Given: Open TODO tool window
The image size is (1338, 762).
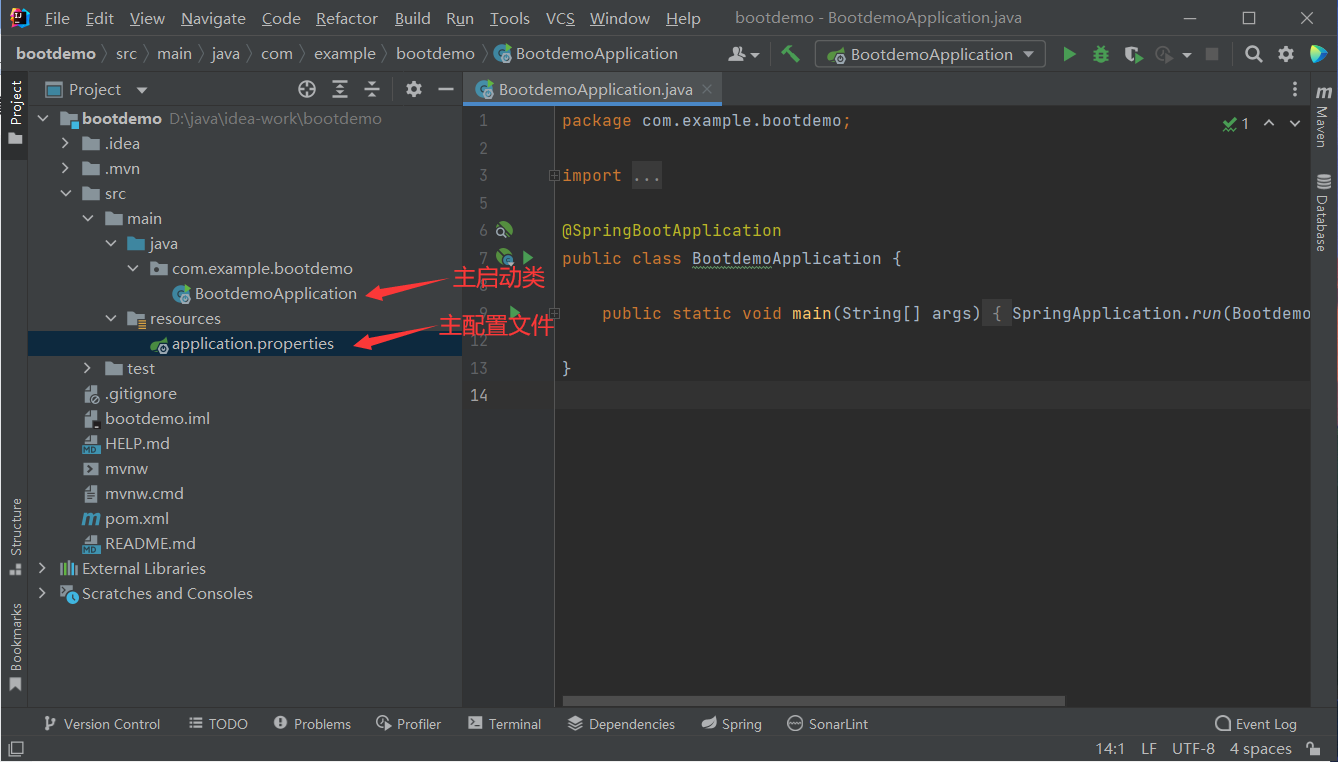Looking at the screenshot, I should [218, 724].
